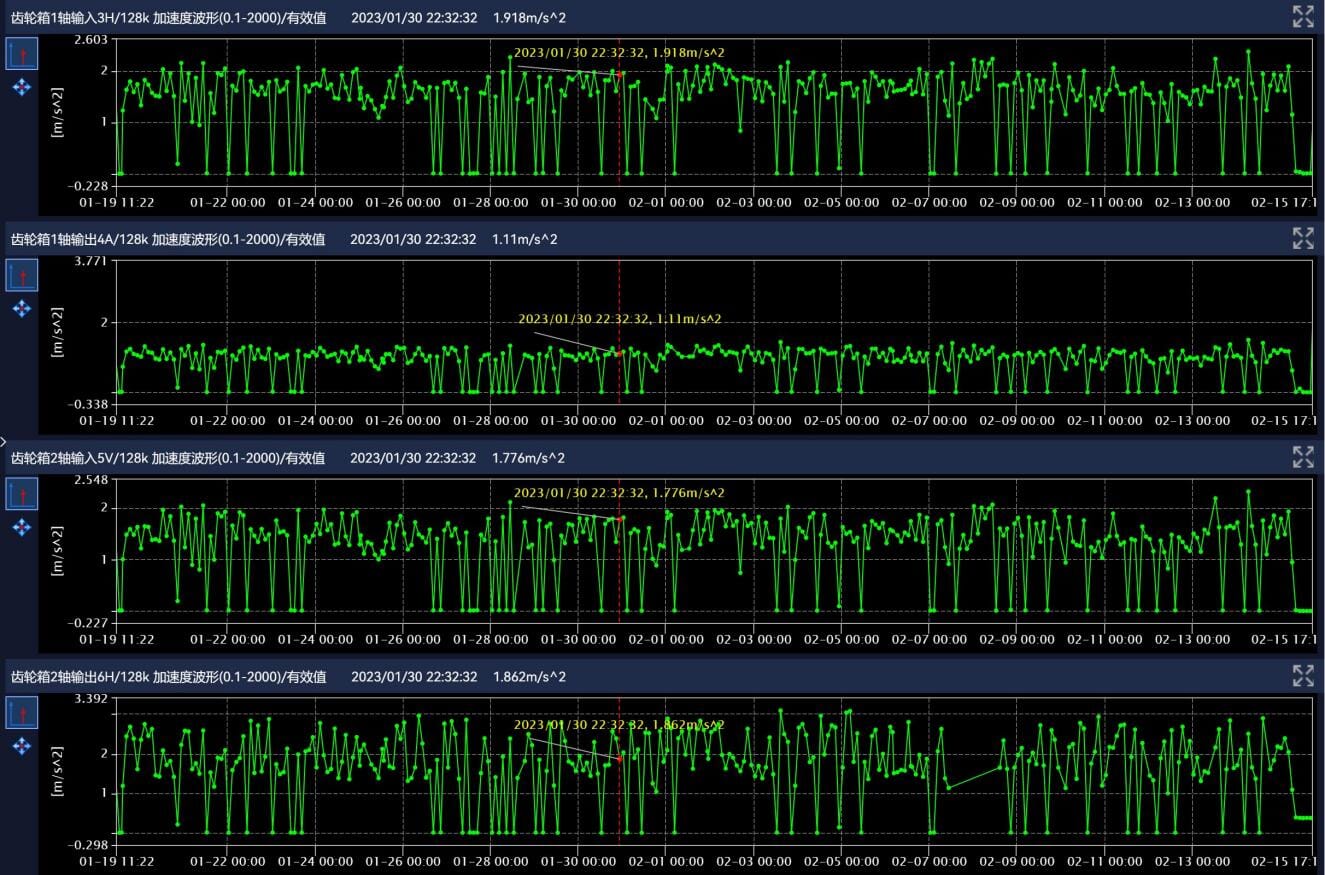Click red cursor marker point in 6H chart

(x=620, y=759)
